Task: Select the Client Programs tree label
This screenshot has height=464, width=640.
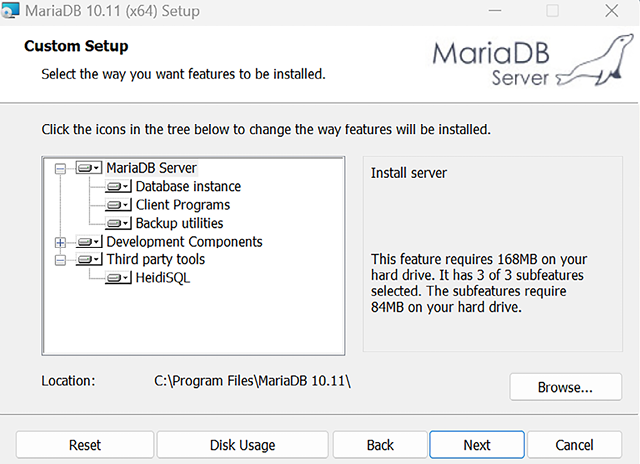Action: pos(183,205)
